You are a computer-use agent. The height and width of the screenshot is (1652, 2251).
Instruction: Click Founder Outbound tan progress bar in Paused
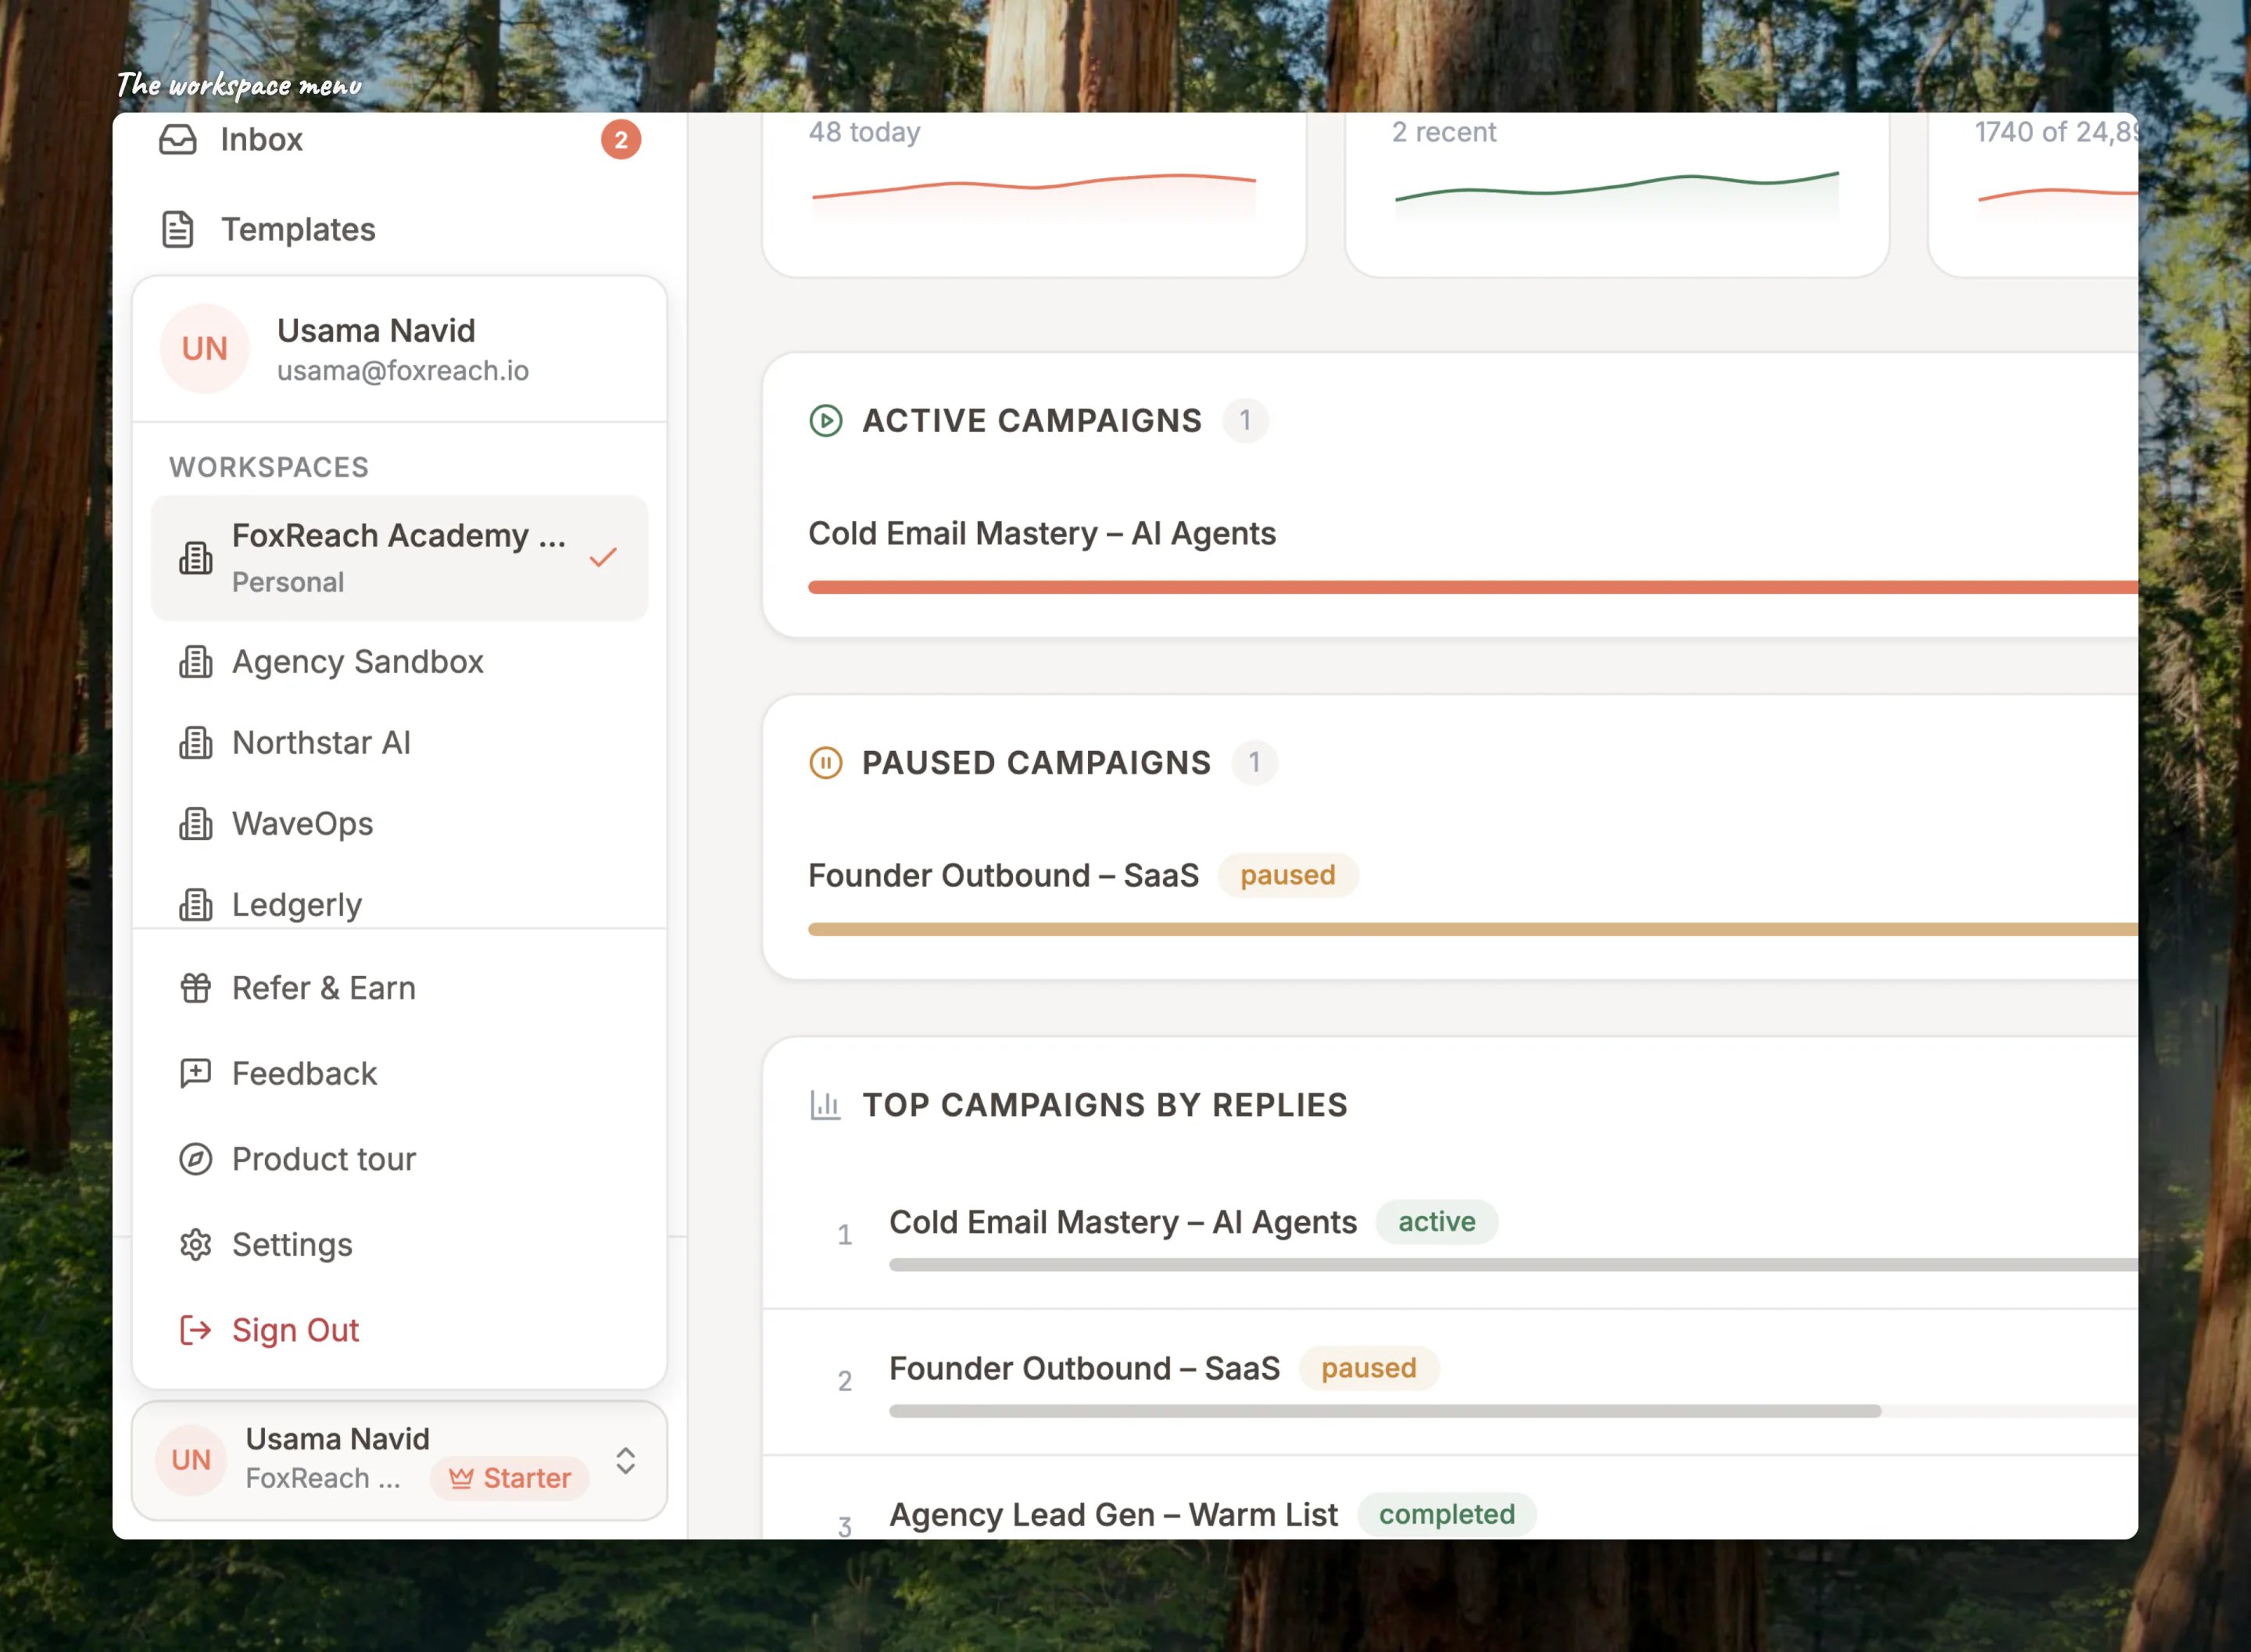[x=1473, y=929]
